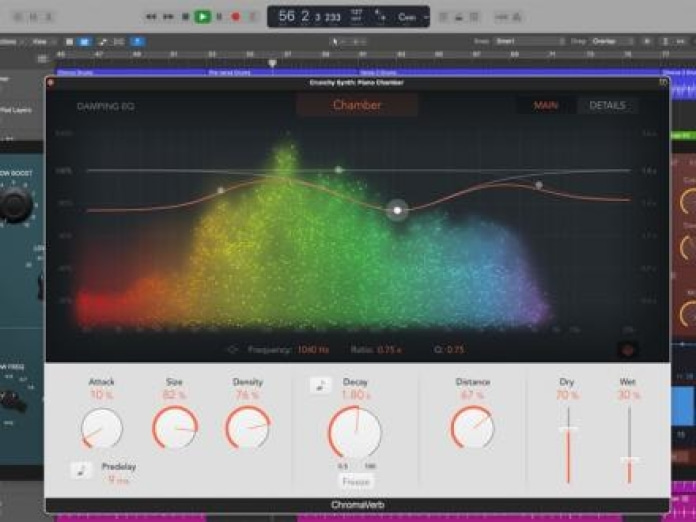Open the Drag Overlap dropdown

(x=613, y=41)
